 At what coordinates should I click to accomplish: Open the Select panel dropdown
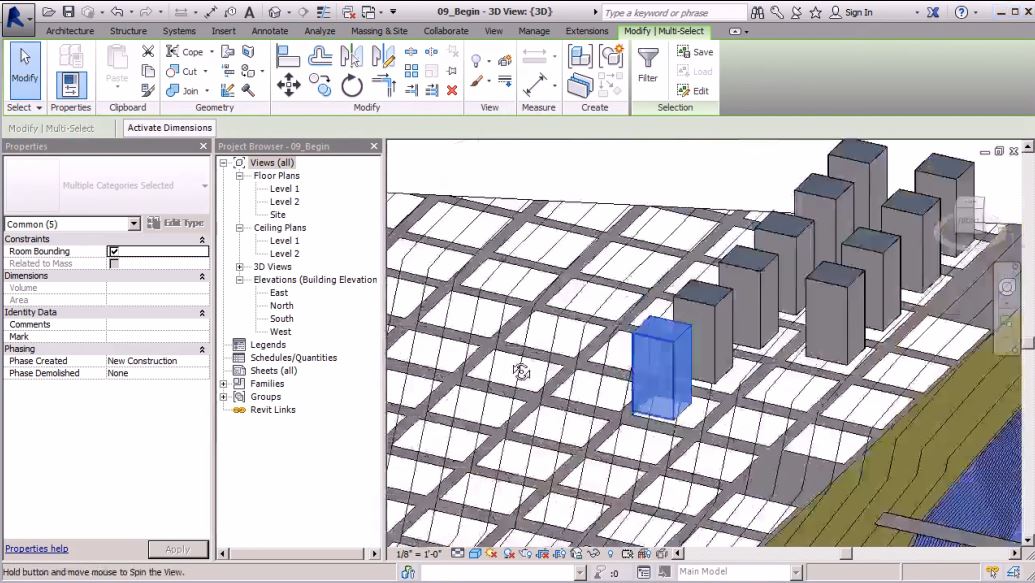(x=25, y=108)
